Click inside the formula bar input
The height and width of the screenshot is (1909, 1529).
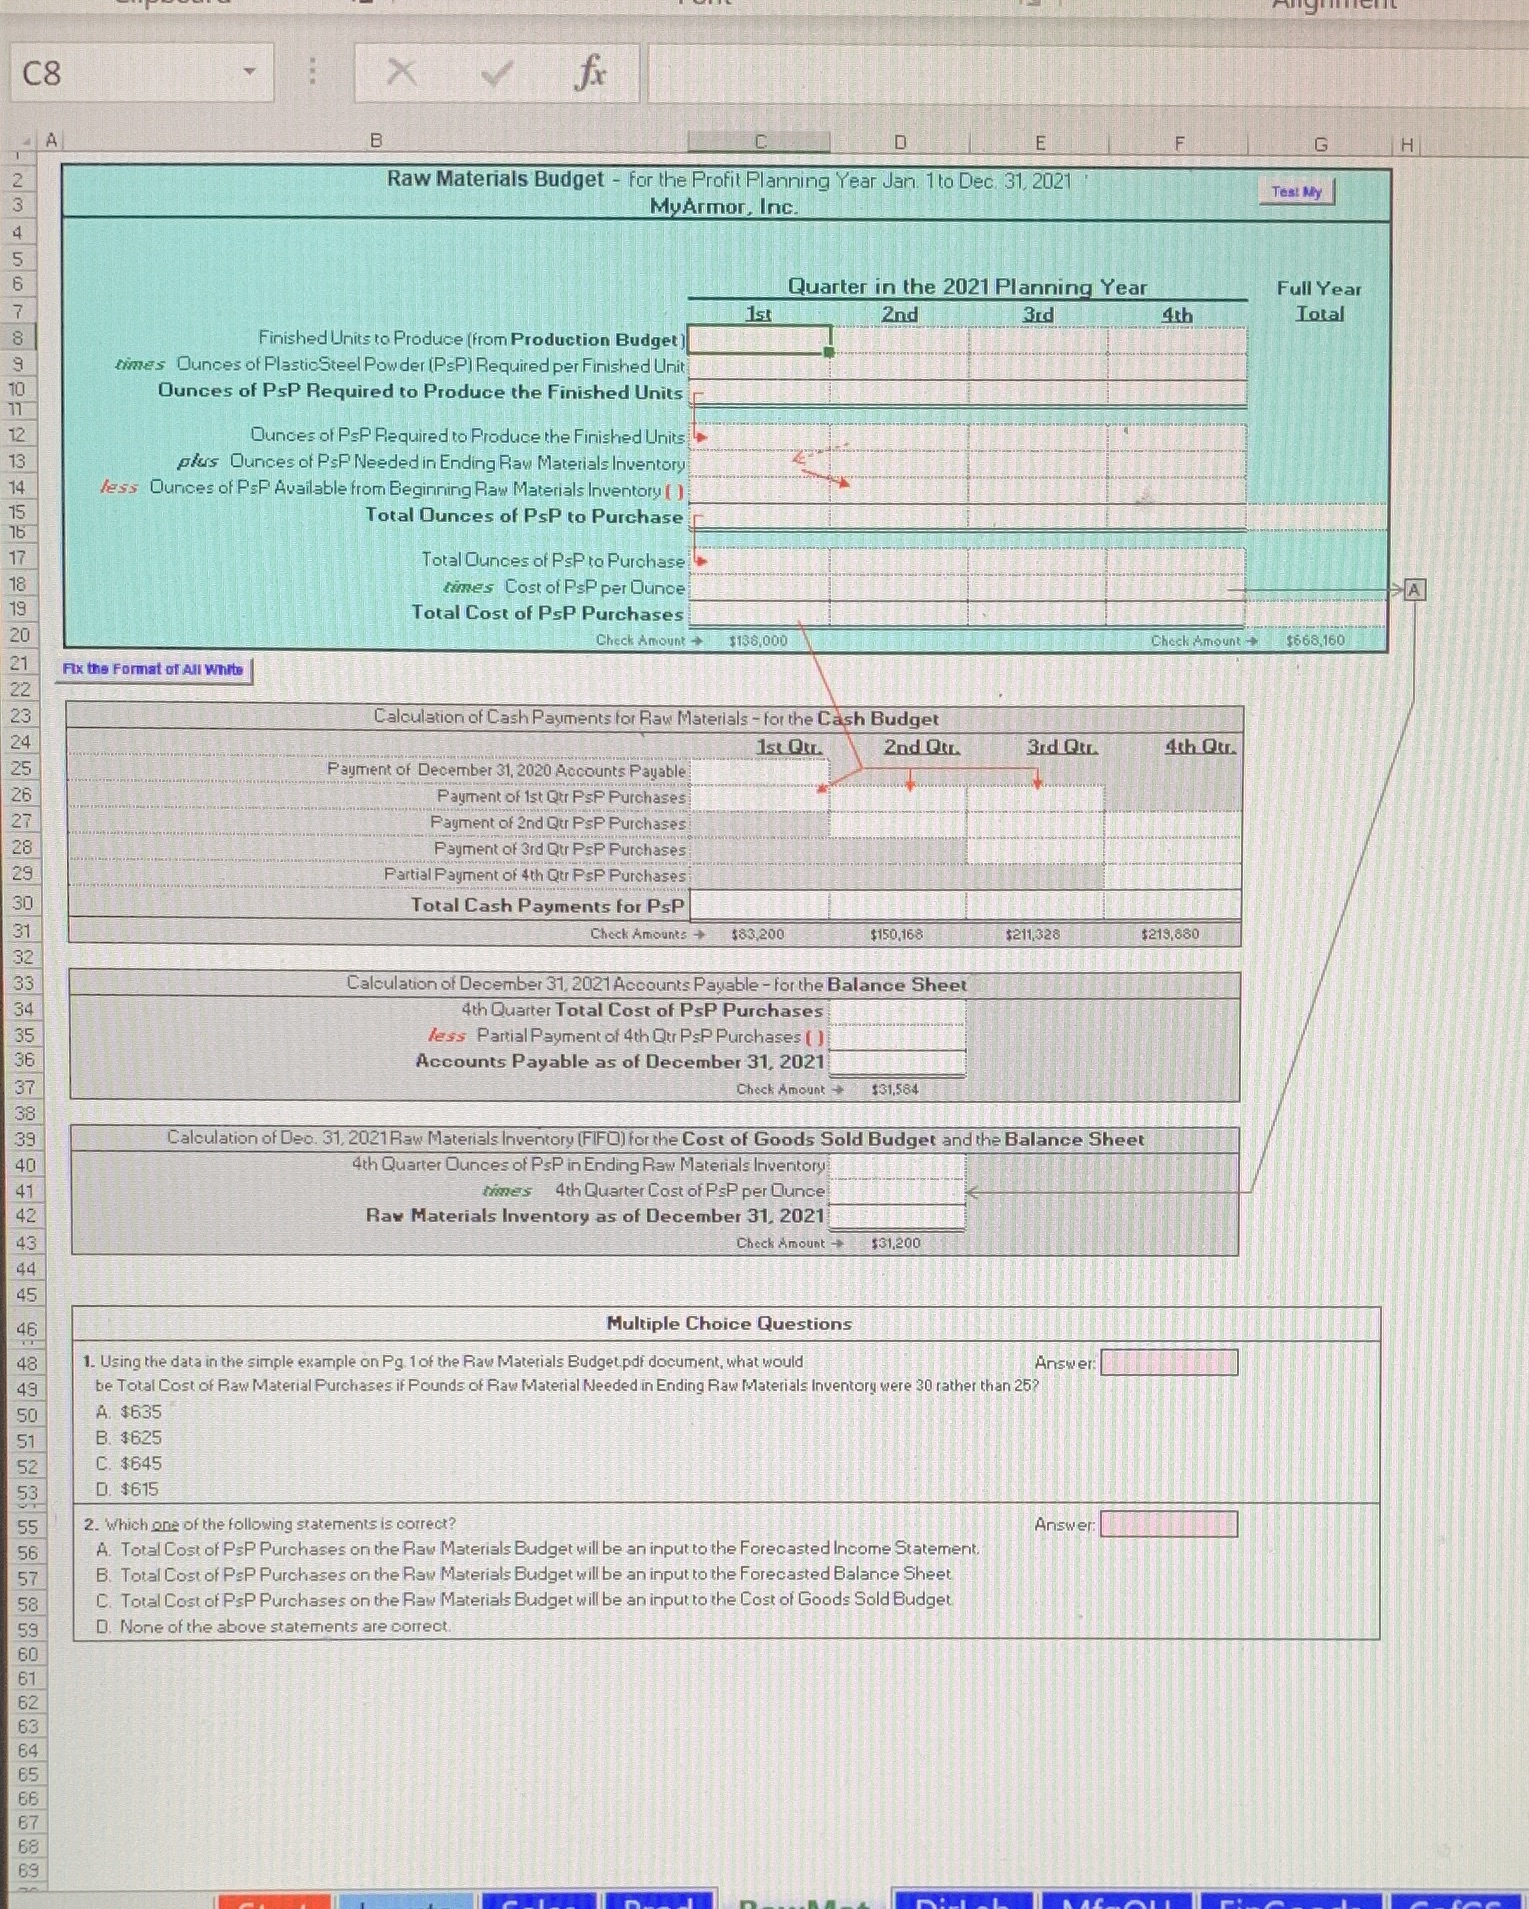1088,74
